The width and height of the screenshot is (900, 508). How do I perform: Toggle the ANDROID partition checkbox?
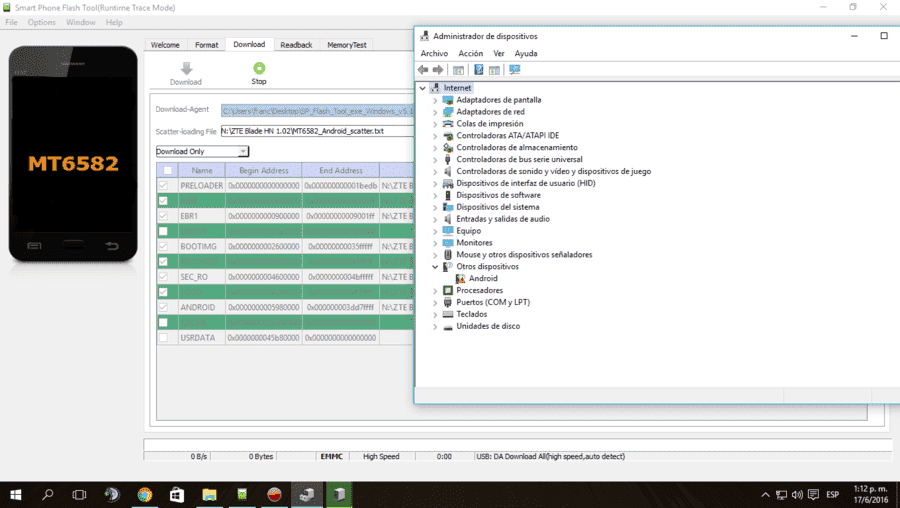point(164,307)
